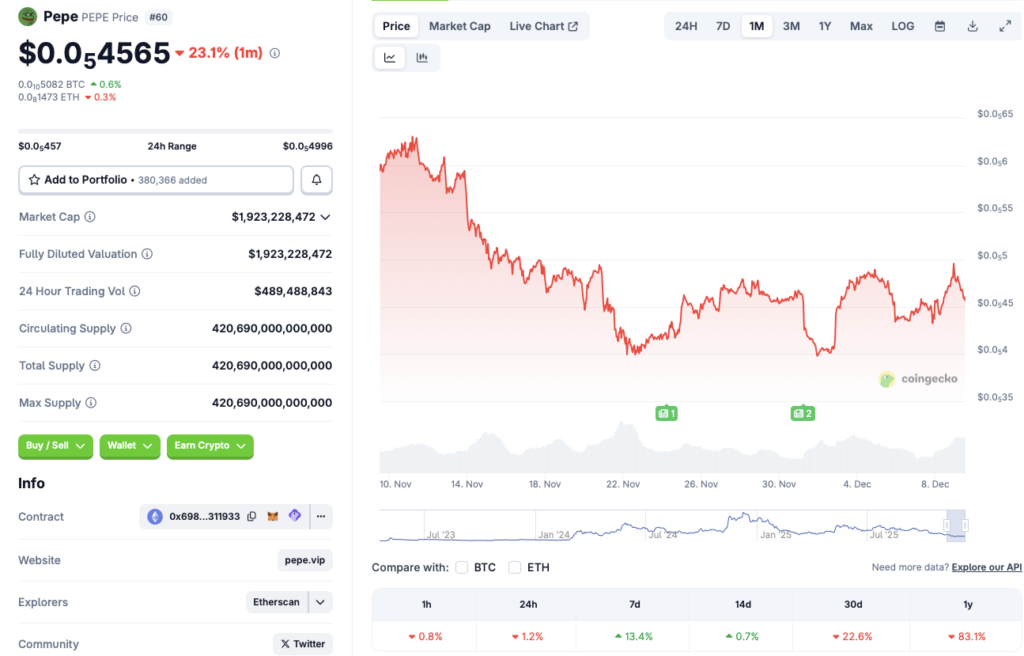Image resolution: width=1024 pixels, height=656 pixels.
Task: Switch to candlestick chart view
Action: [x=422, y=57]
